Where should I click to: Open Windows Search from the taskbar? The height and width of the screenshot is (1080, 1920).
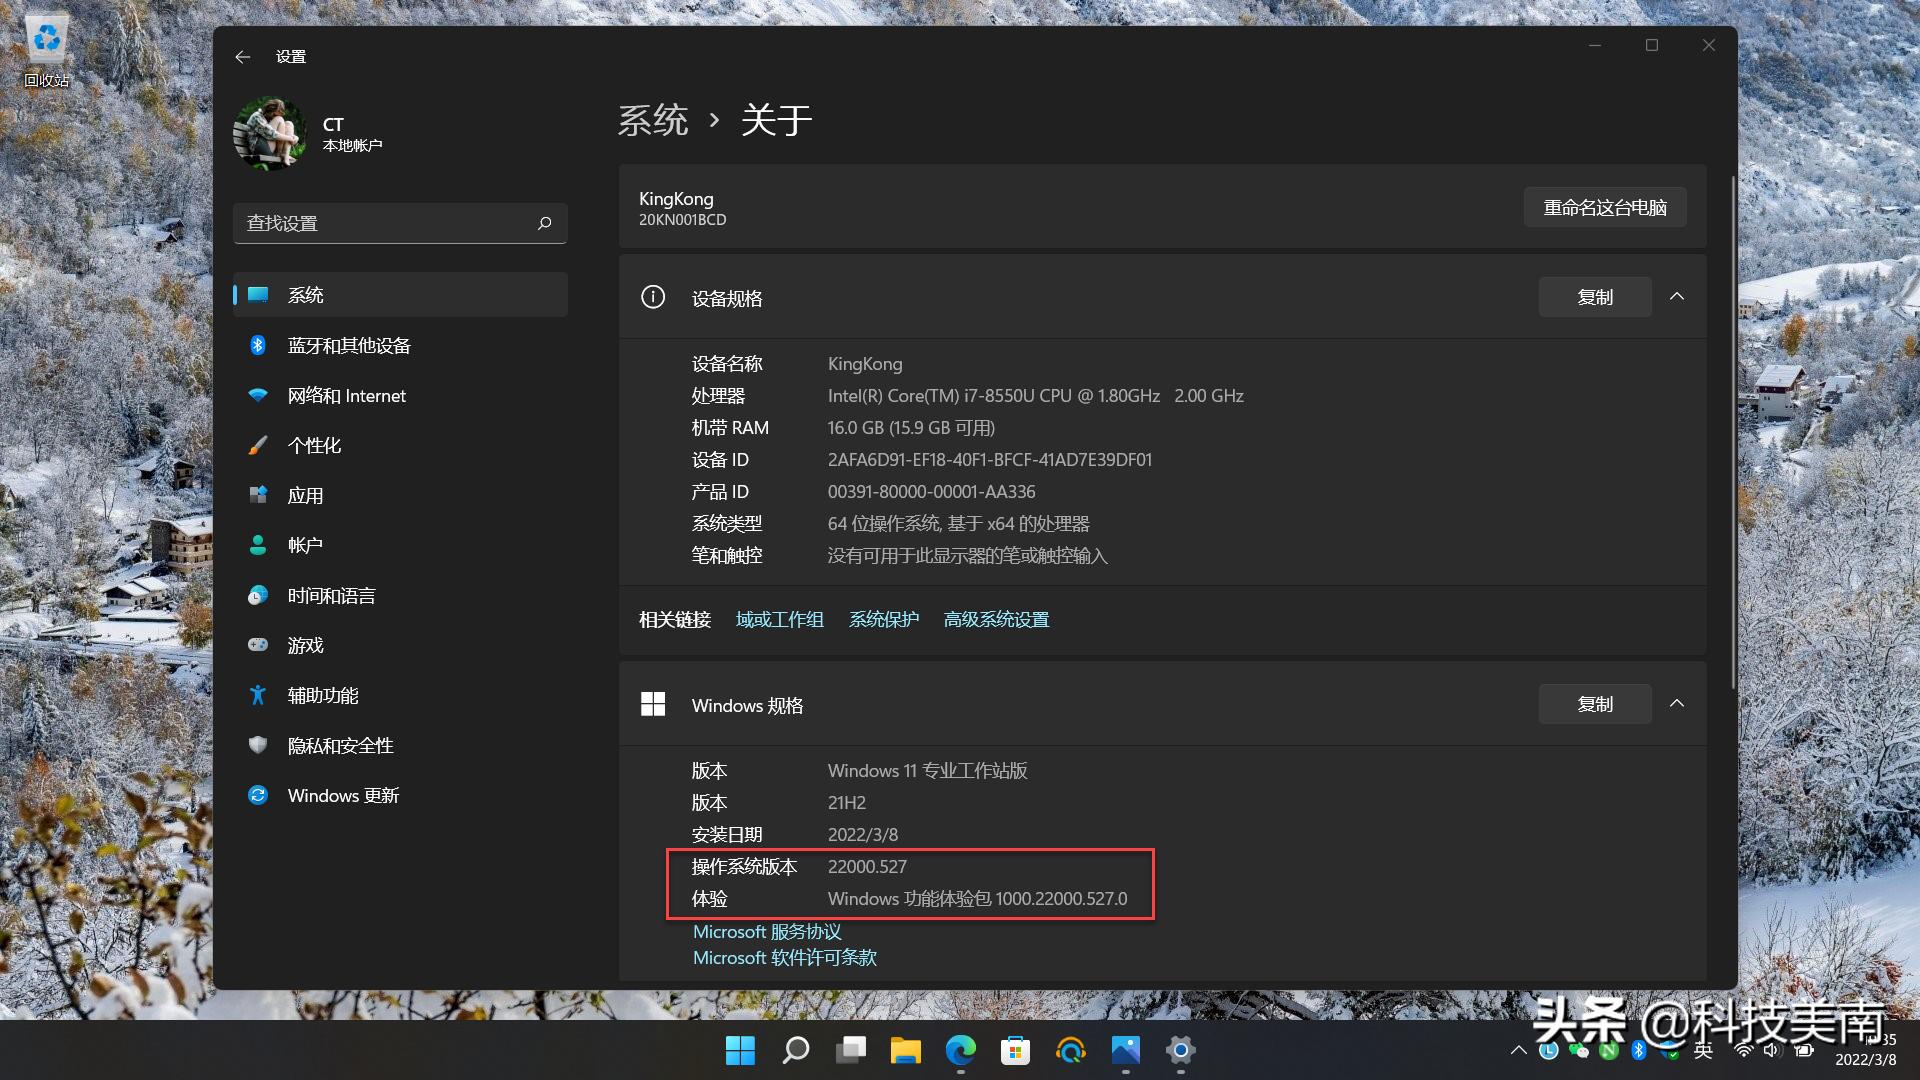[x=796, y=1051]
